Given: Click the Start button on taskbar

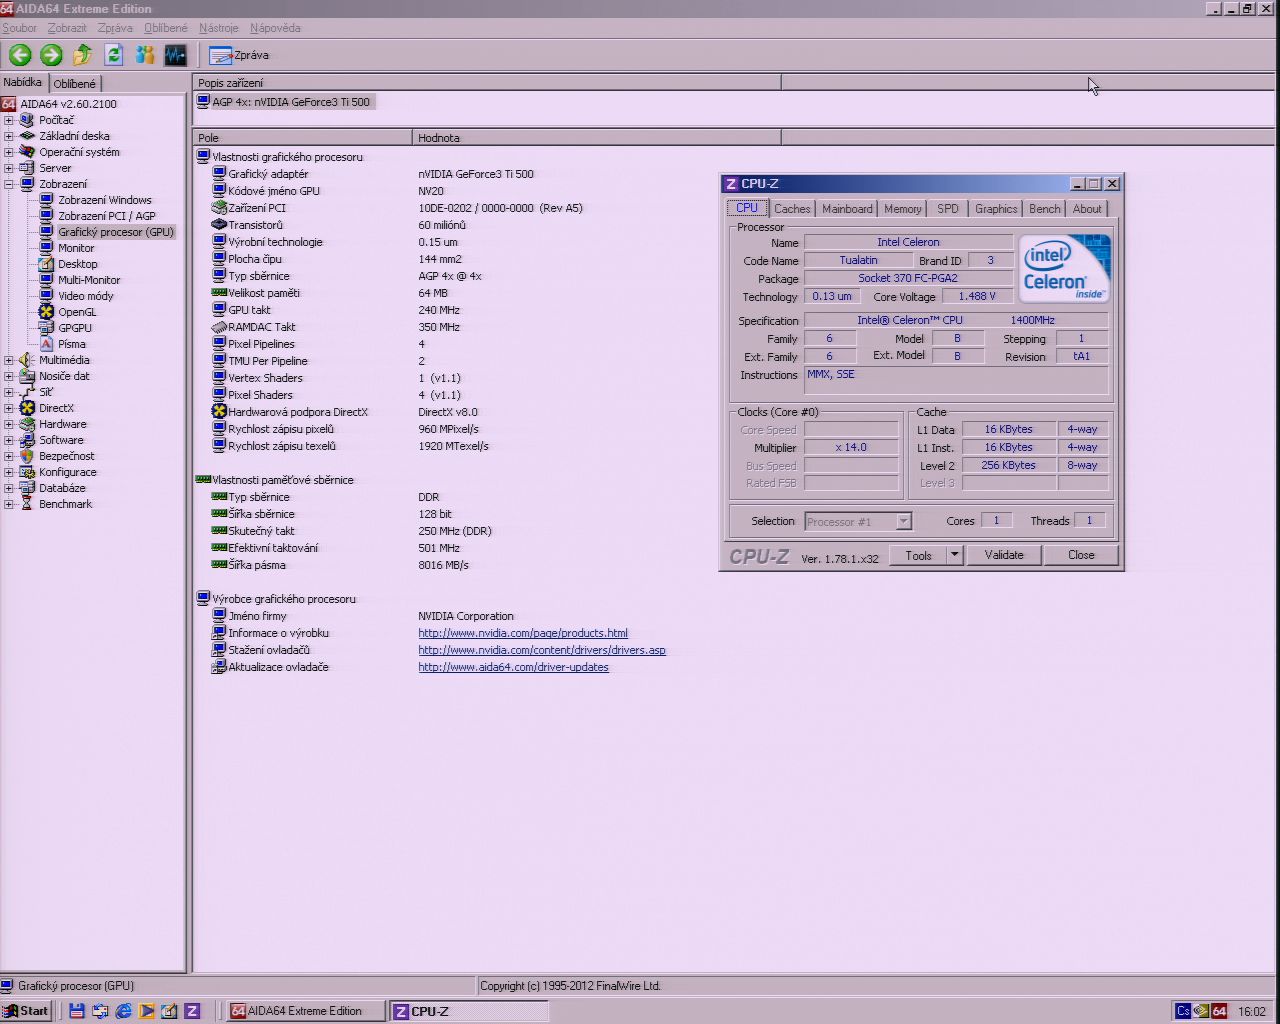Looking at the screenshot, I should pos(26,1011).
